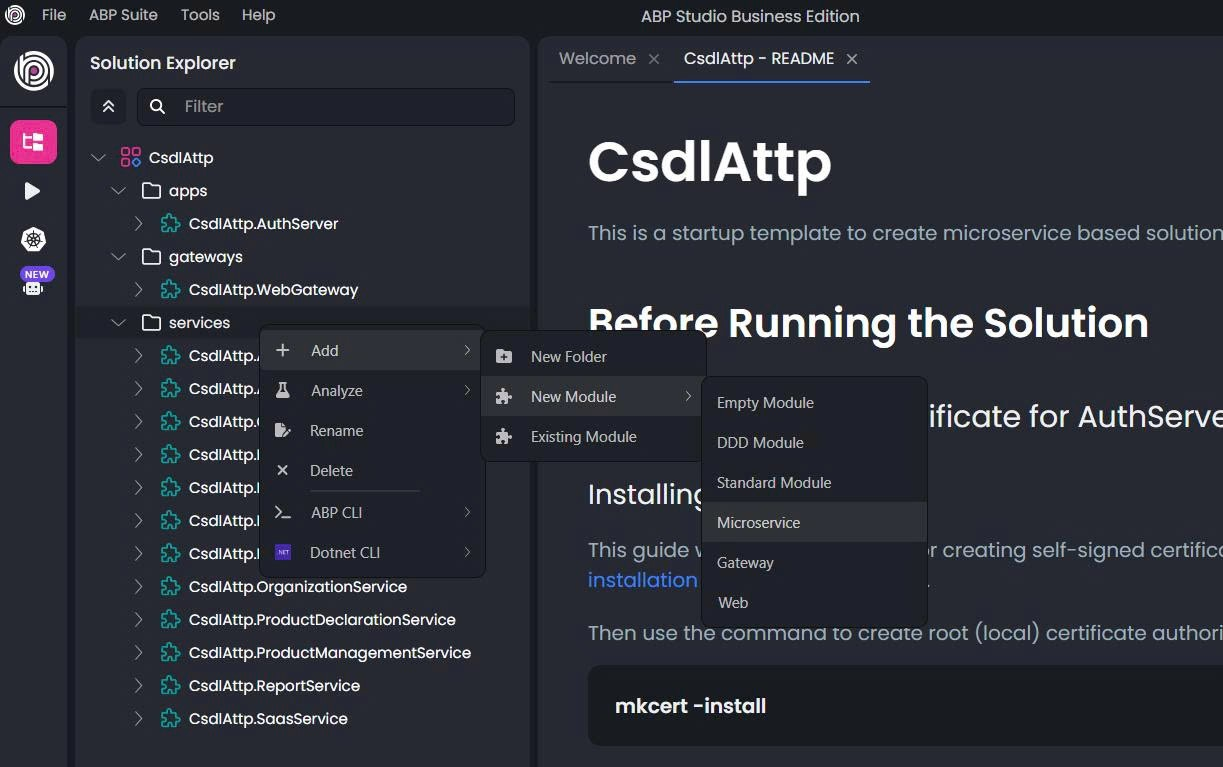Select the CsdlAttp.OrganizationService tree item

(298, 586)
